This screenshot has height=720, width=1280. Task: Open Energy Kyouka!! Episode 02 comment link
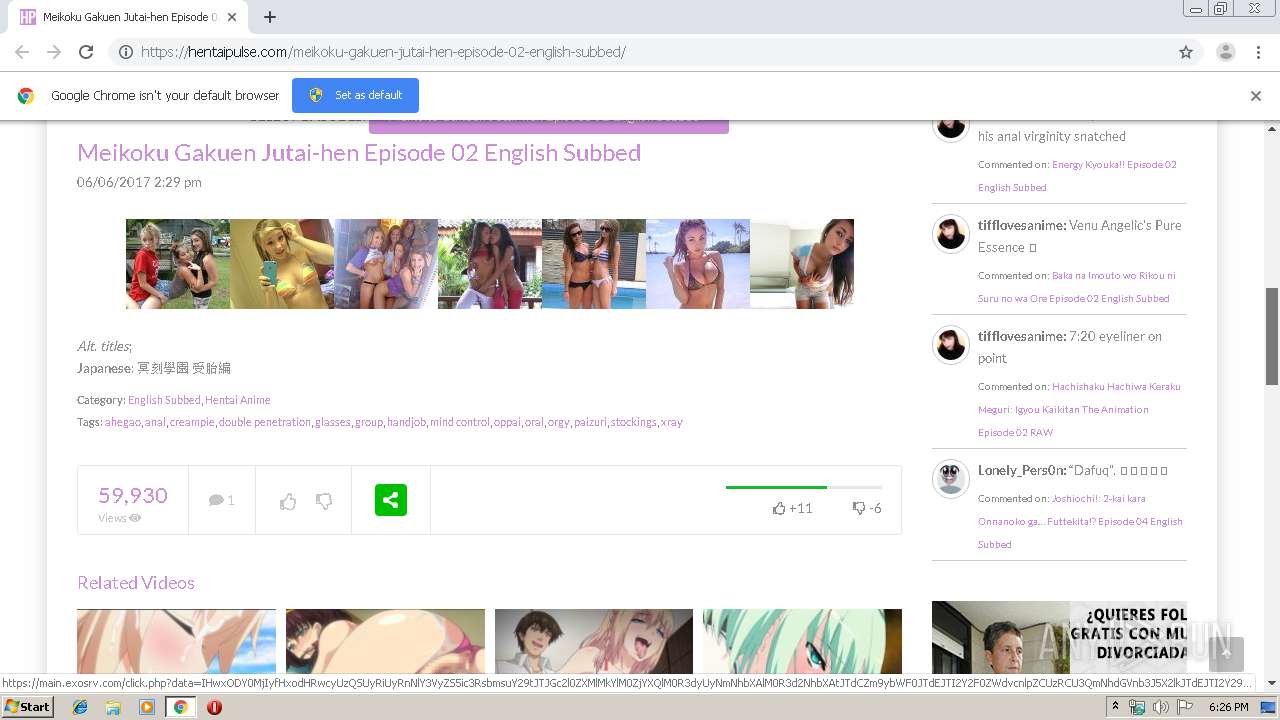1077,176
